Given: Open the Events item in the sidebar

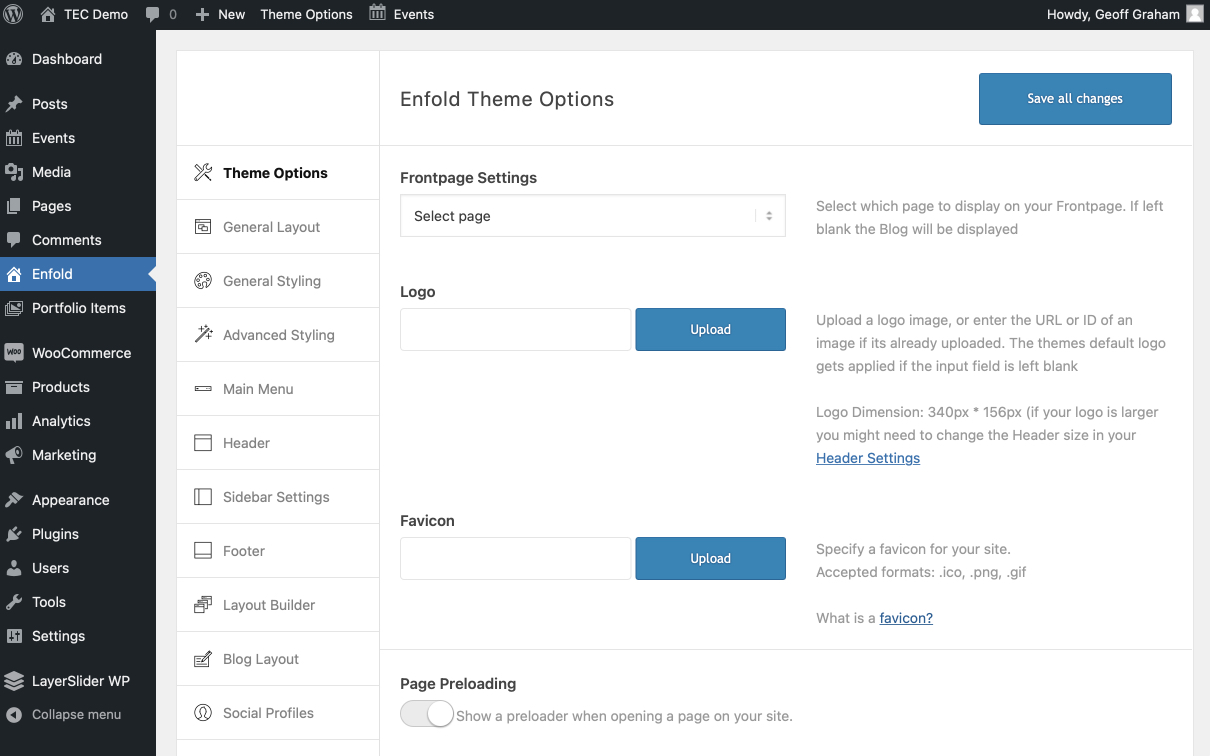Looking at the screenshot, I should click(78, 138).
